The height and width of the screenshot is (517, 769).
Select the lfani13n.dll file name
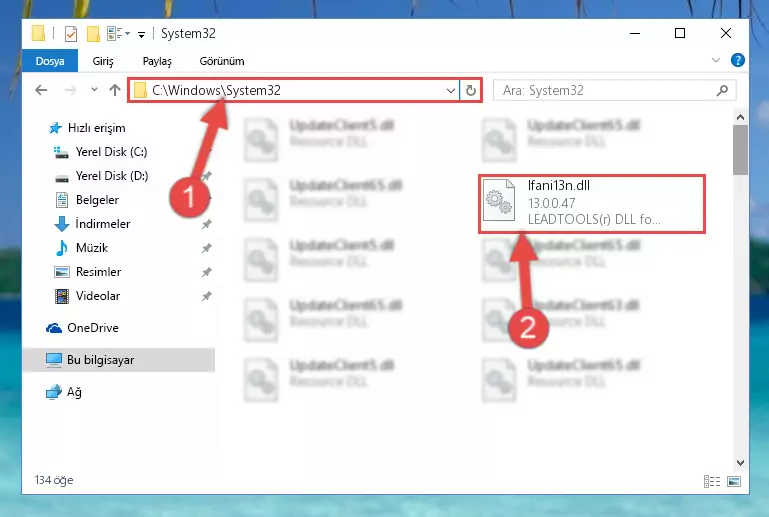[559, 186]
